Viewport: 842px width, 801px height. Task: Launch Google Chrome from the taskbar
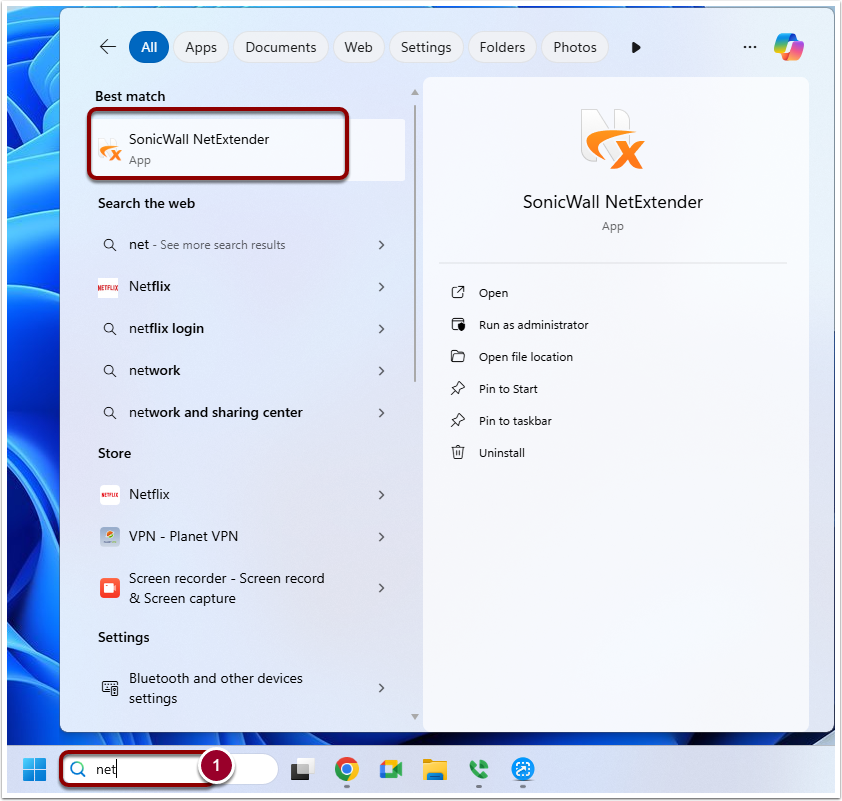click(x=347, y=769)
